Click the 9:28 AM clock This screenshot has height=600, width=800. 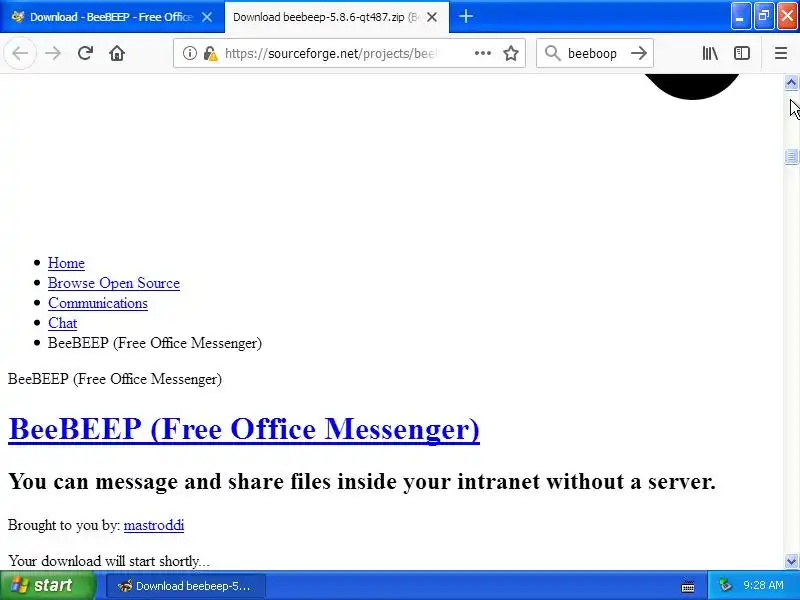point(763,585)
